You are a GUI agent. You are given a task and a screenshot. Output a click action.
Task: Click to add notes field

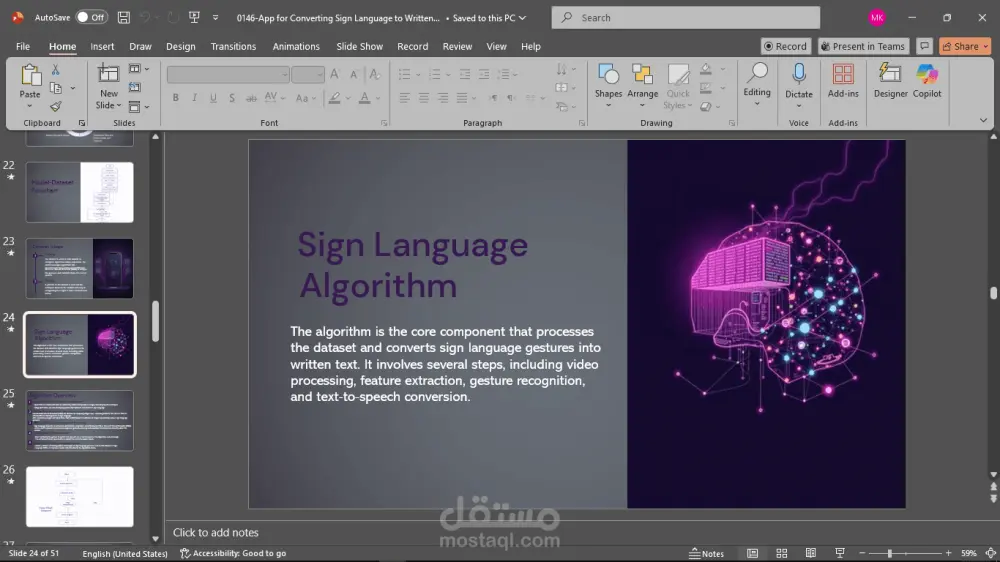216,532
